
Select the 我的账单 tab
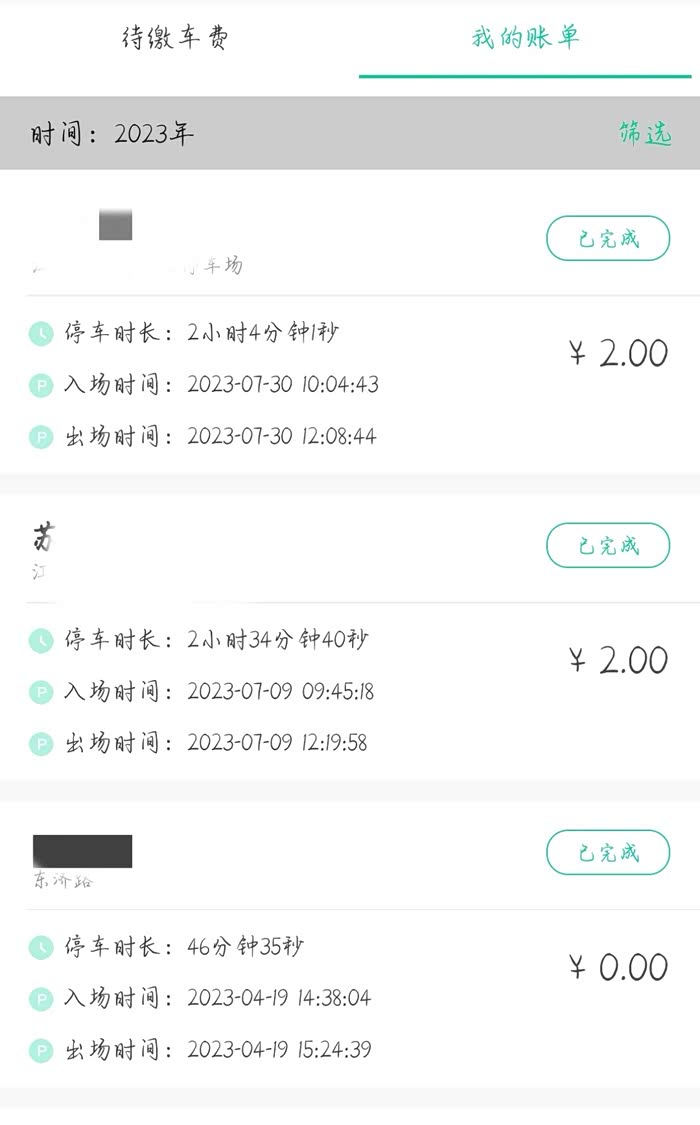pos(525,39)
